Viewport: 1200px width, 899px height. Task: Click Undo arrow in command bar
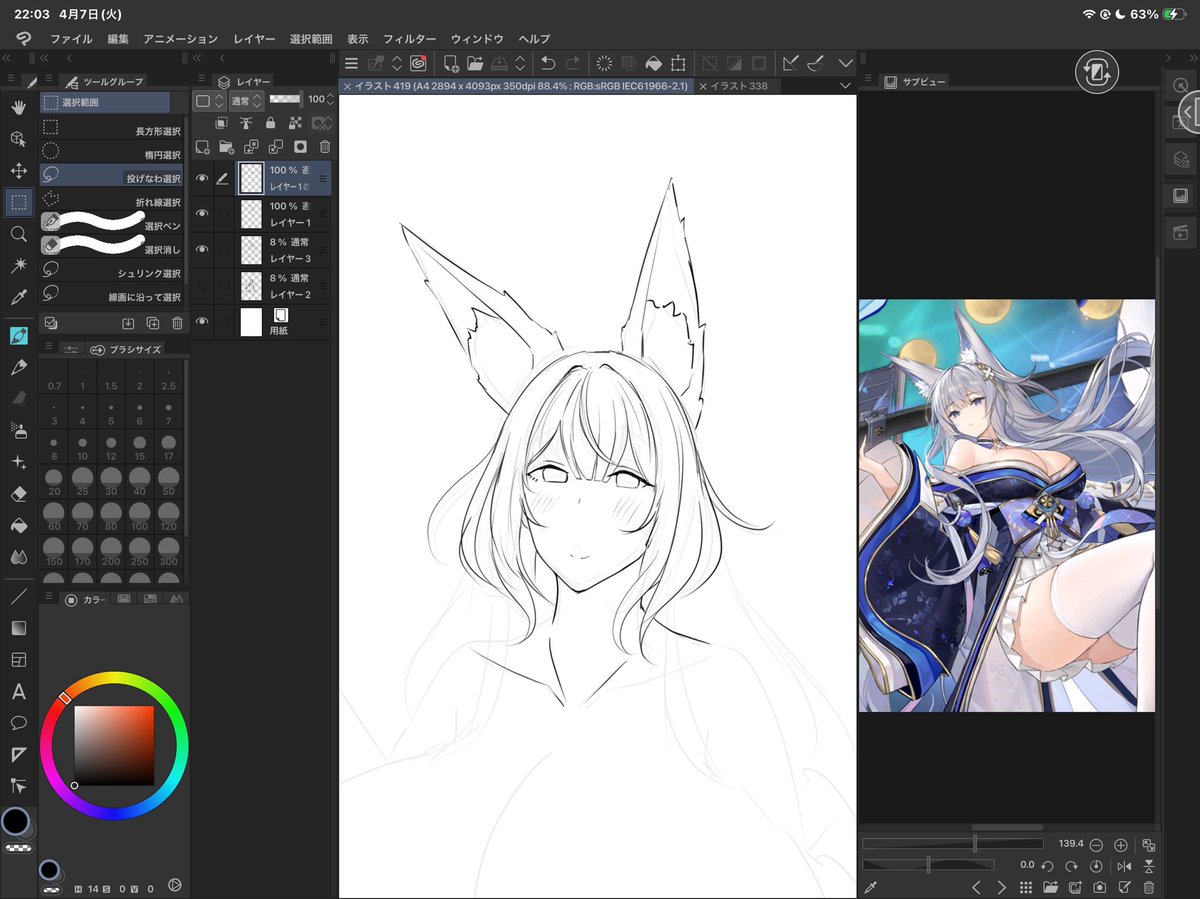(x=548, y=63)
